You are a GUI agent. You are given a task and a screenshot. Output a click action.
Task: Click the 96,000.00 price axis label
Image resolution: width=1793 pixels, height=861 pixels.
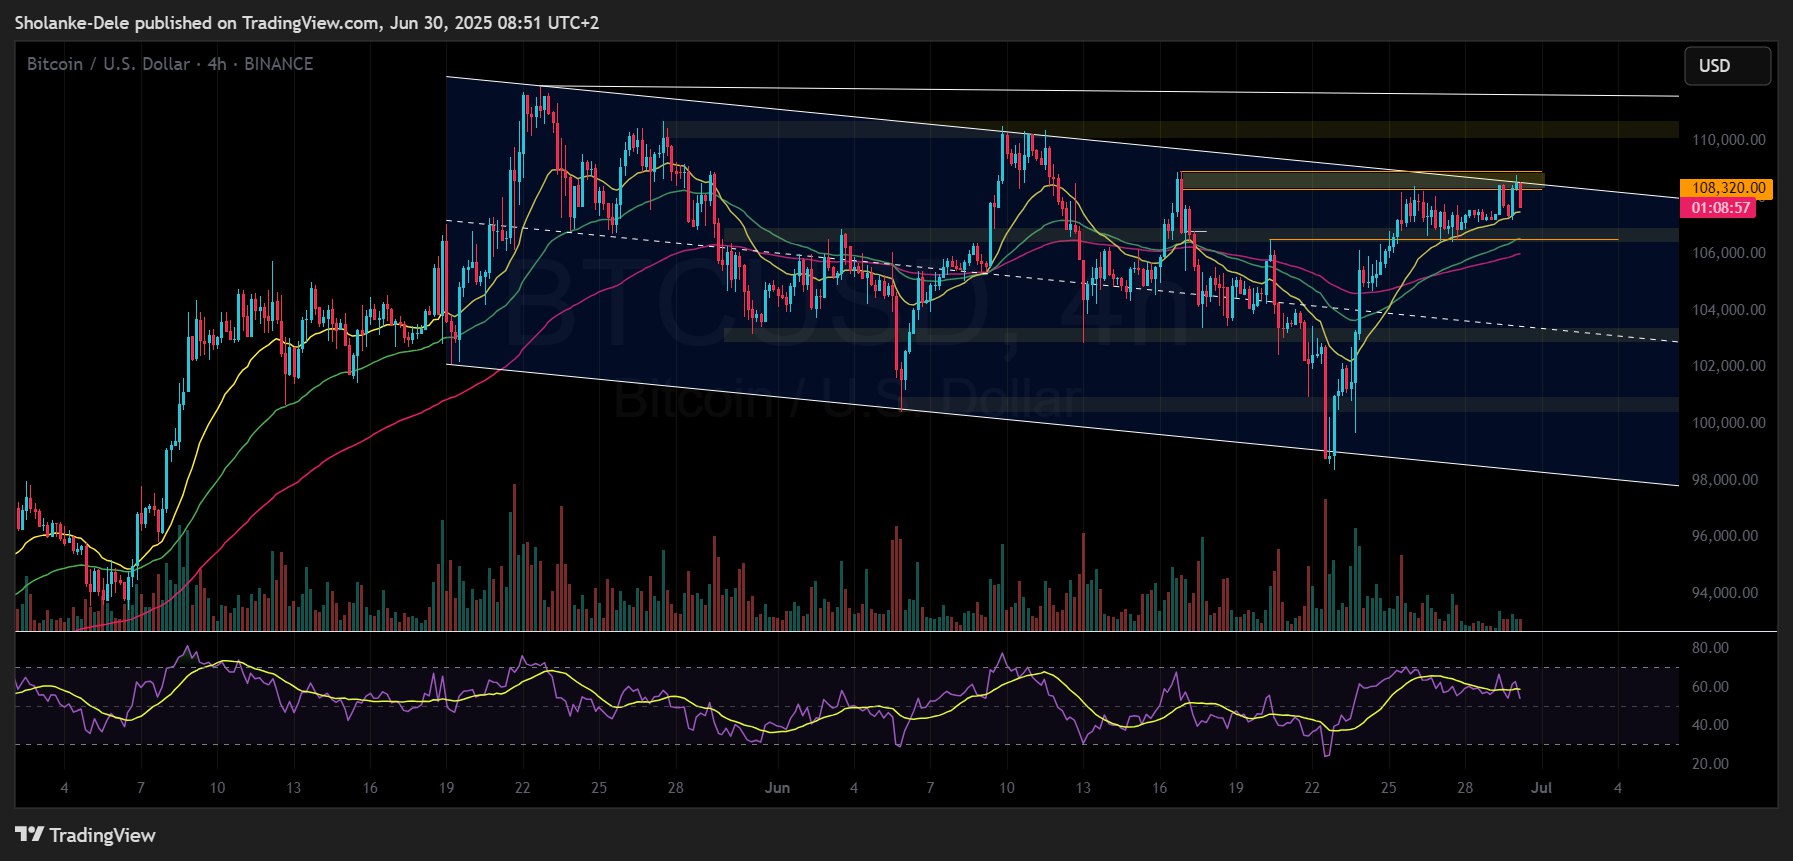(1725, 536)
